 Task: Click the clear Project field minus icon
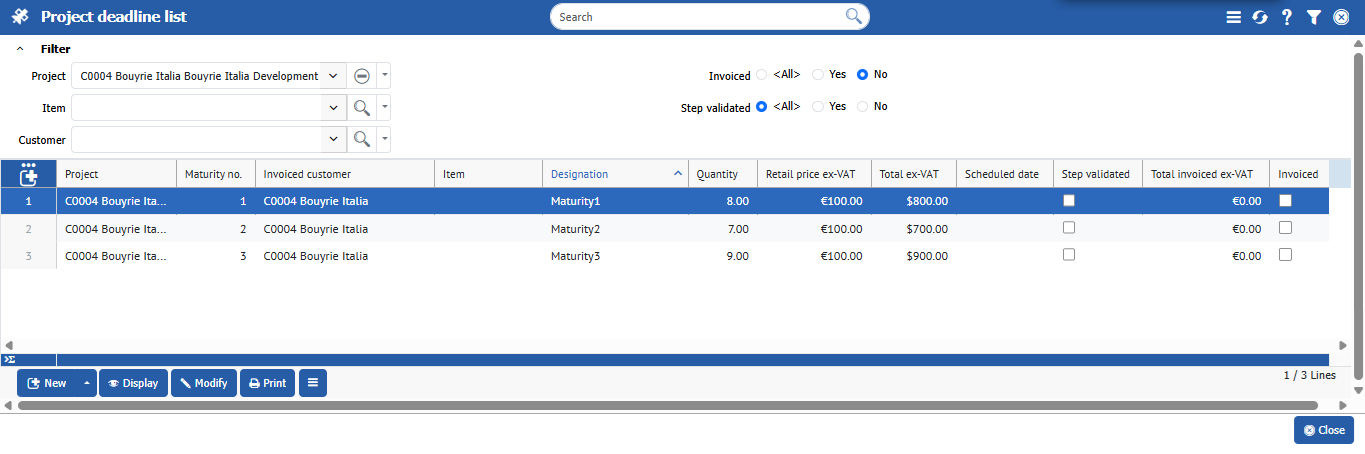tap(362, 76)
